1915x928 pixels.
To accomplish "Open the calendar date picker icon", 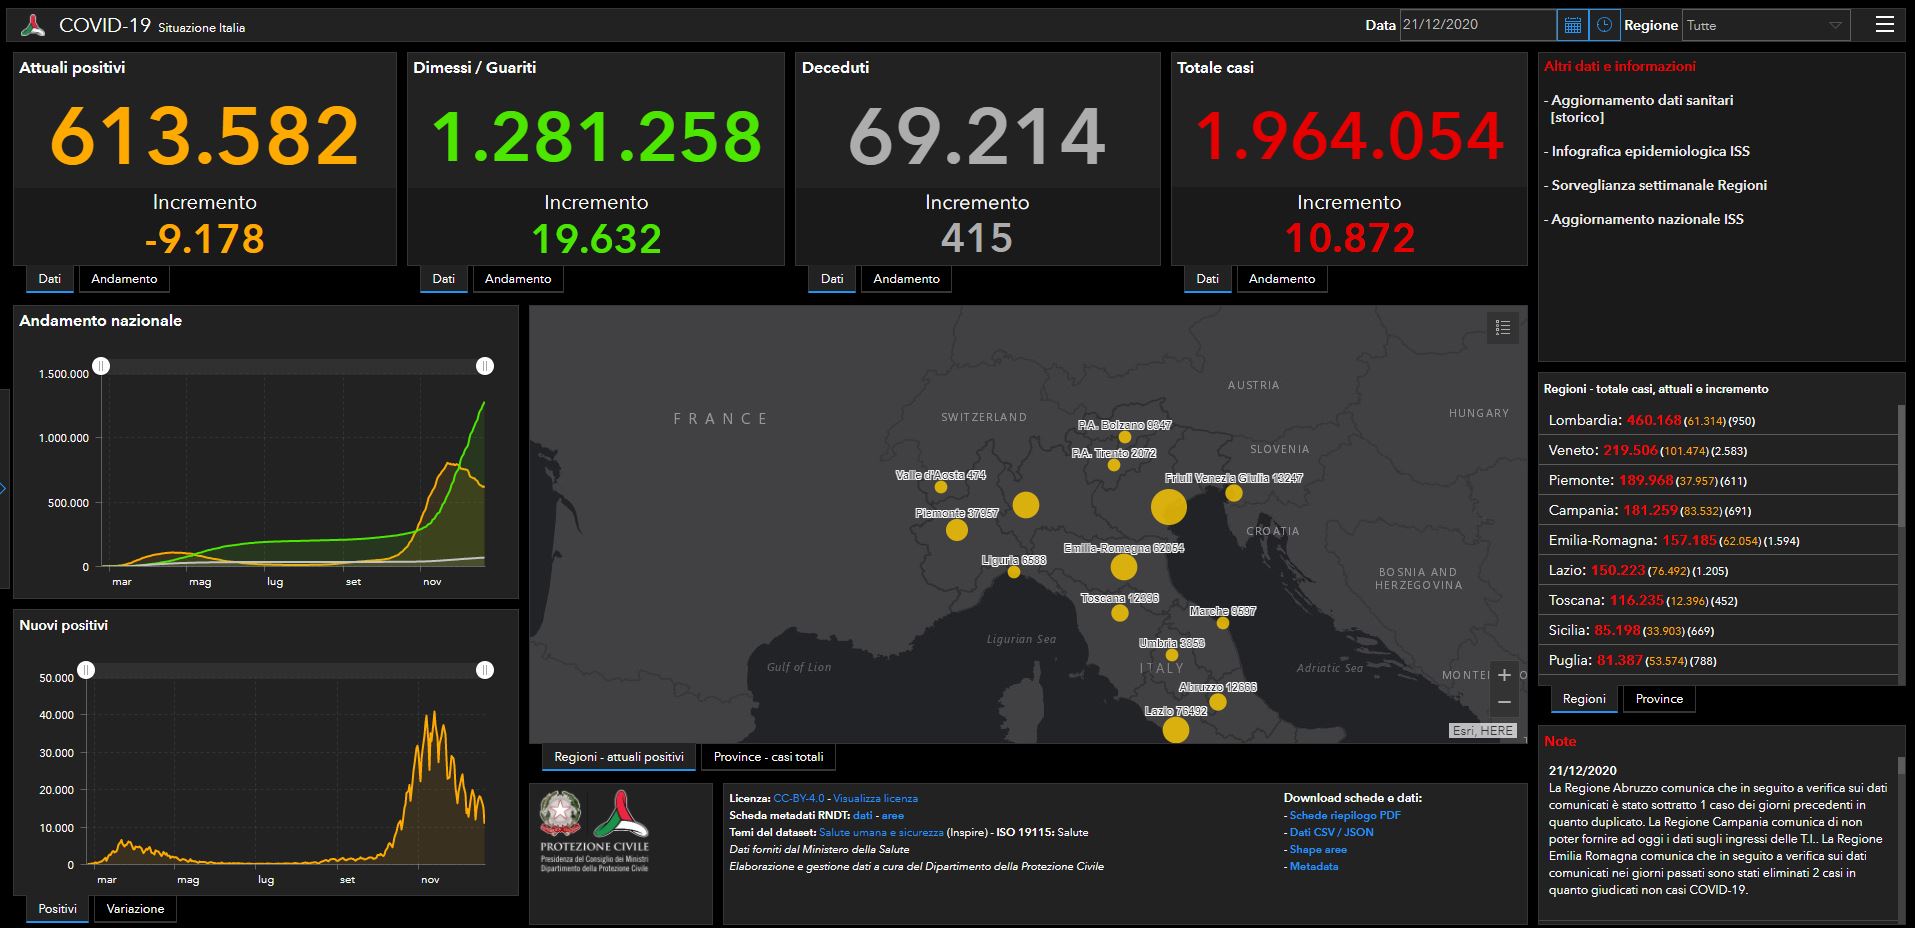I will pyautogui.click(x=1572, y=25).
